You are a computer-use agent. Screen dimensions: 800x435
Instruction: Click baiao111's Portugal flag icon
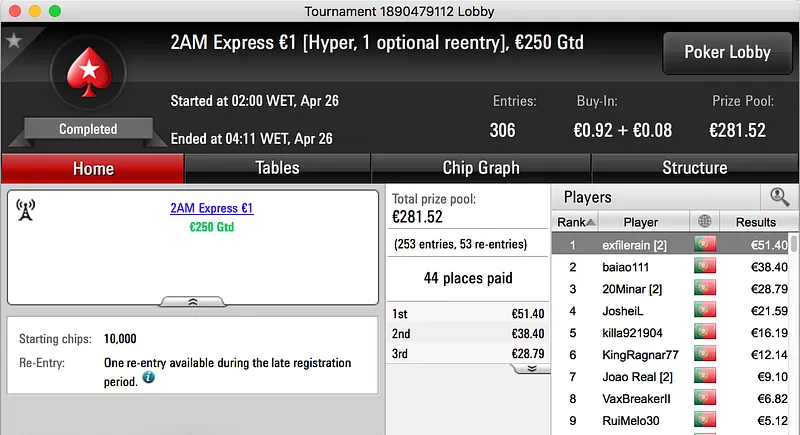705,267
